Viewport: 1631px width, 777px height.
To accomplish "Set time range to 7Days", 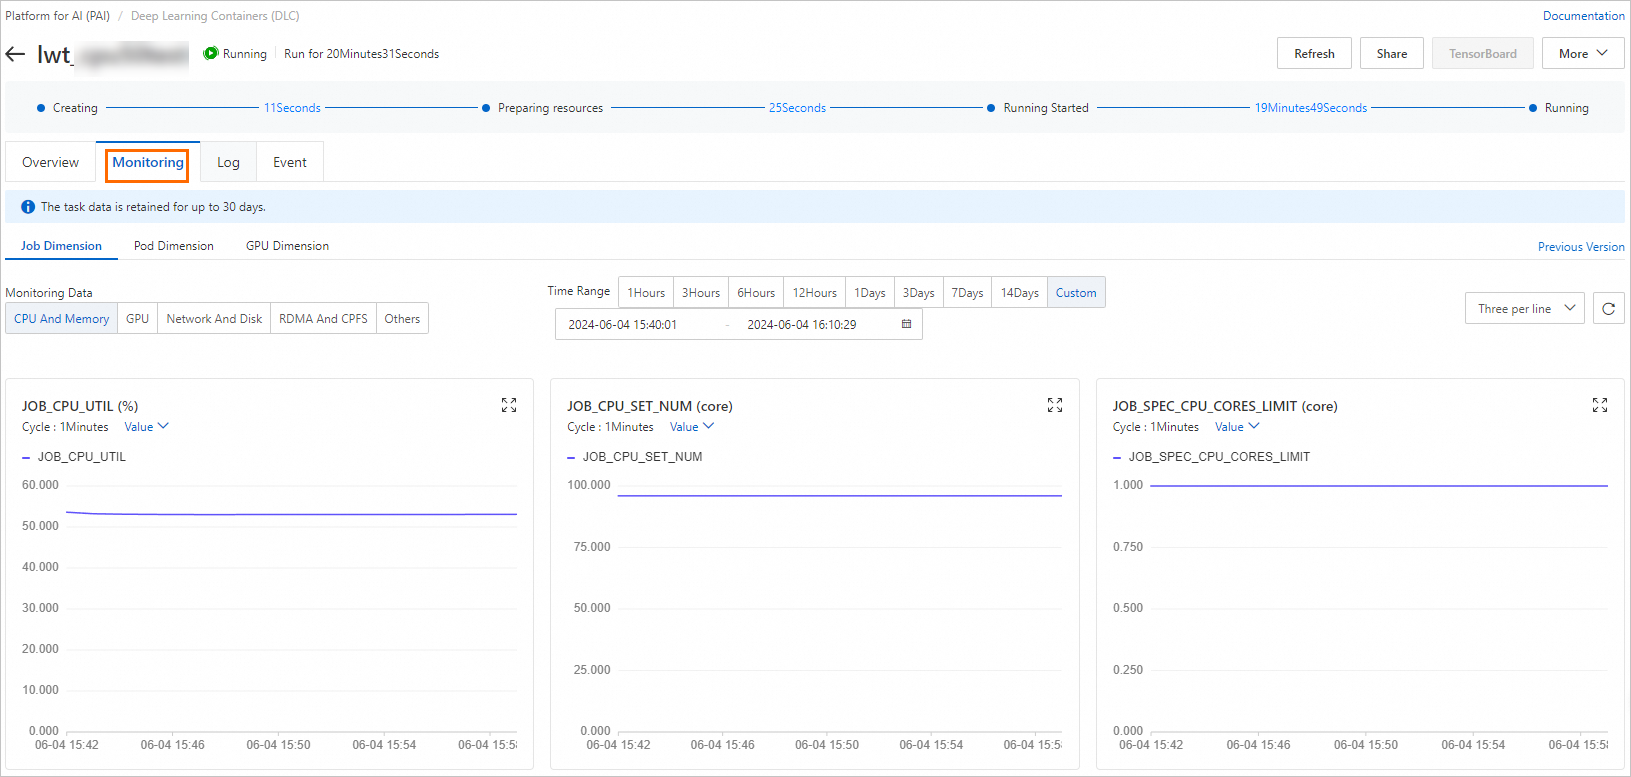I will [967, 293].
